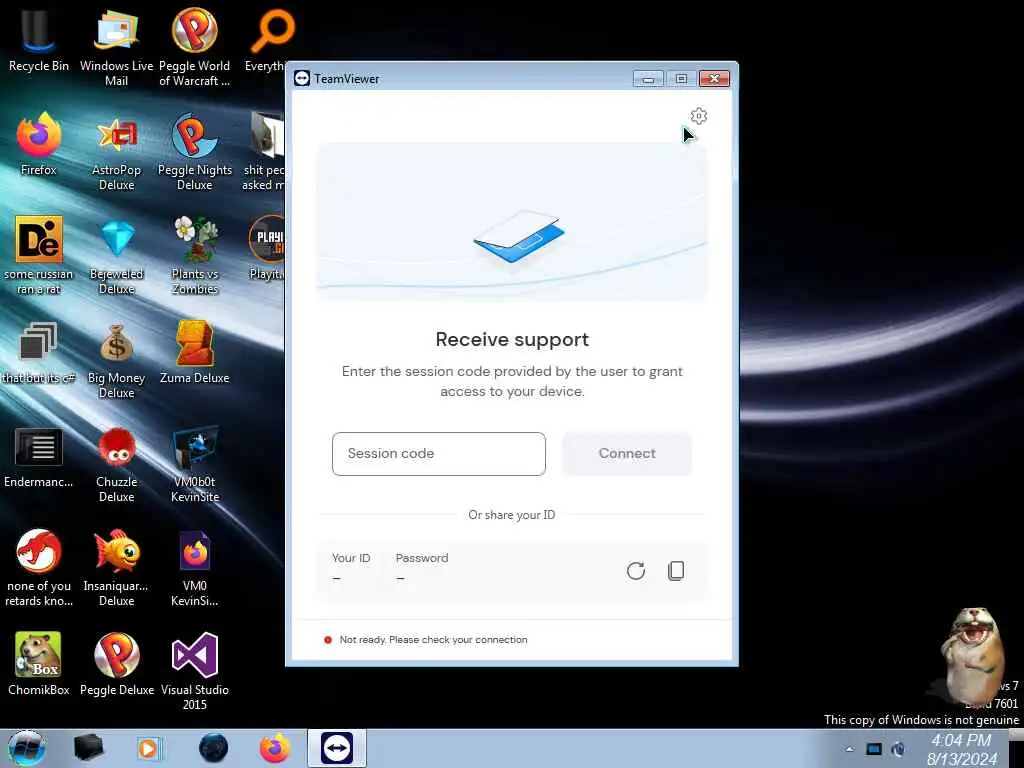Select Windows Live Mail desktop icon
The image size is (1024, 768).
point(116,48)
